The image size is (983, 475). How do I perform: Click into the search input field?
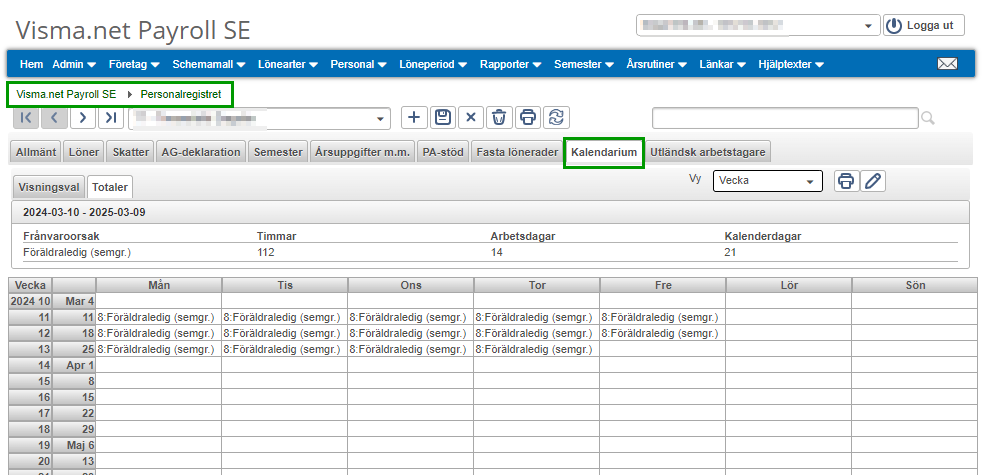[x=785, y=118]
